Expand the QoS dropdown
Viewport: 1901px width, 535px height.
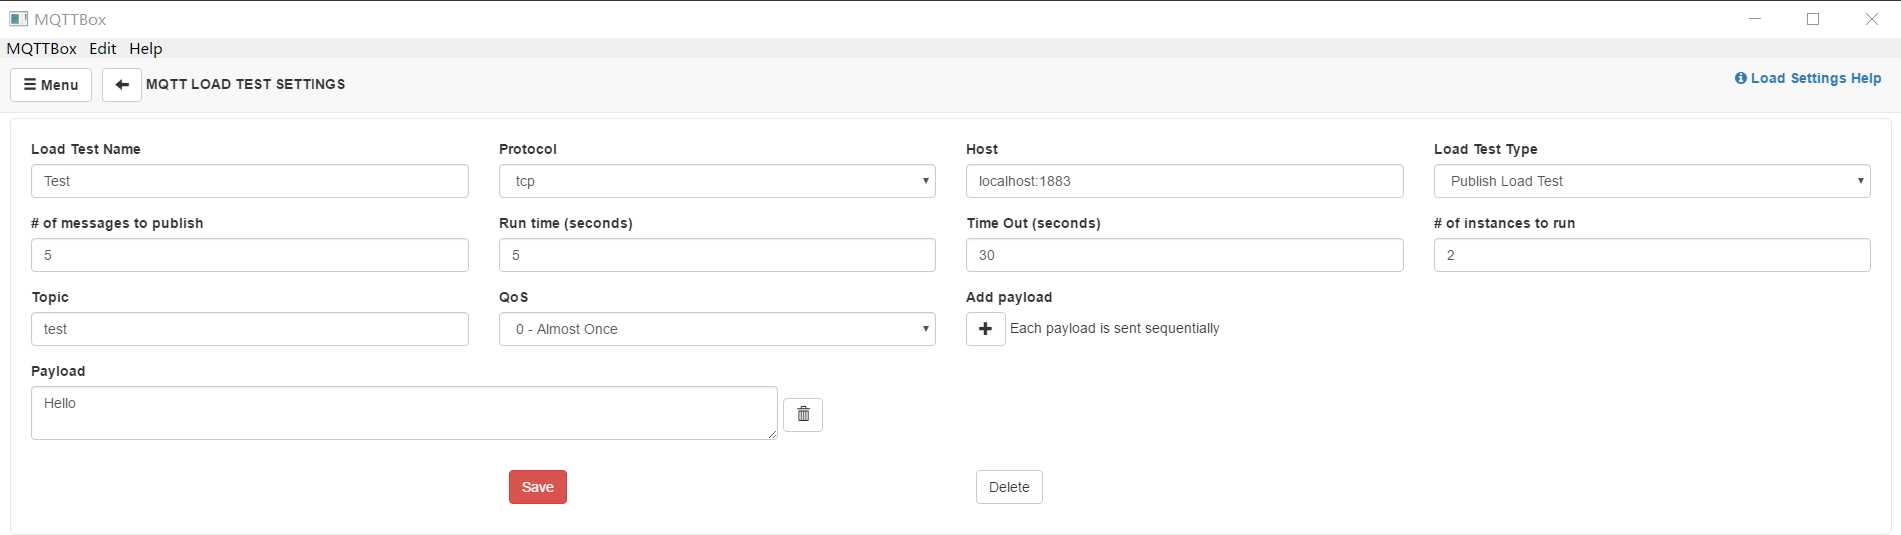click(717, 329)
